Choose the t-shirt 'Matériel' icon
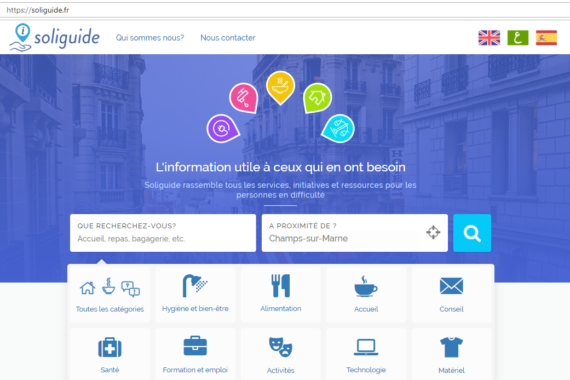 coord(451,347)
